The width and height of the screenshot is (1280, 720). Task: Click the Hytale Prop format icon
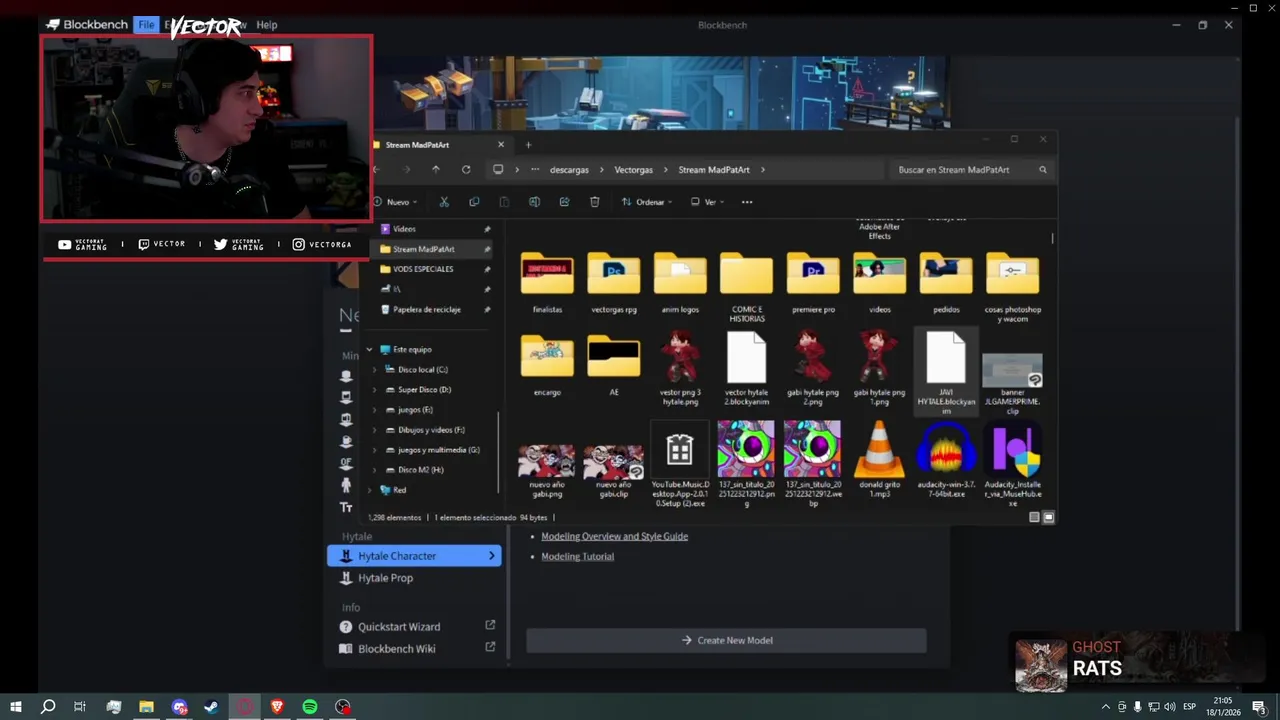(x=346, y=578)
